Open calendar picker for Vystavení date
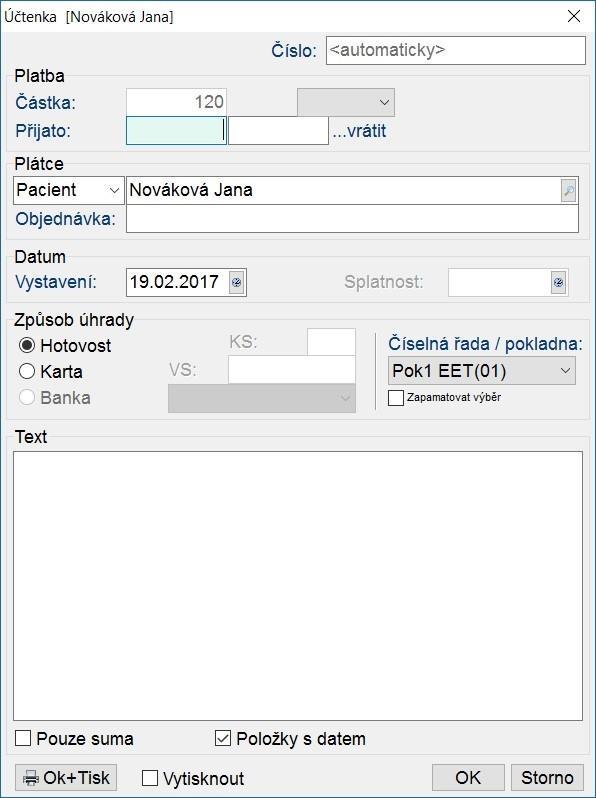The image size is (596, 798). click(x=237, y=282)
